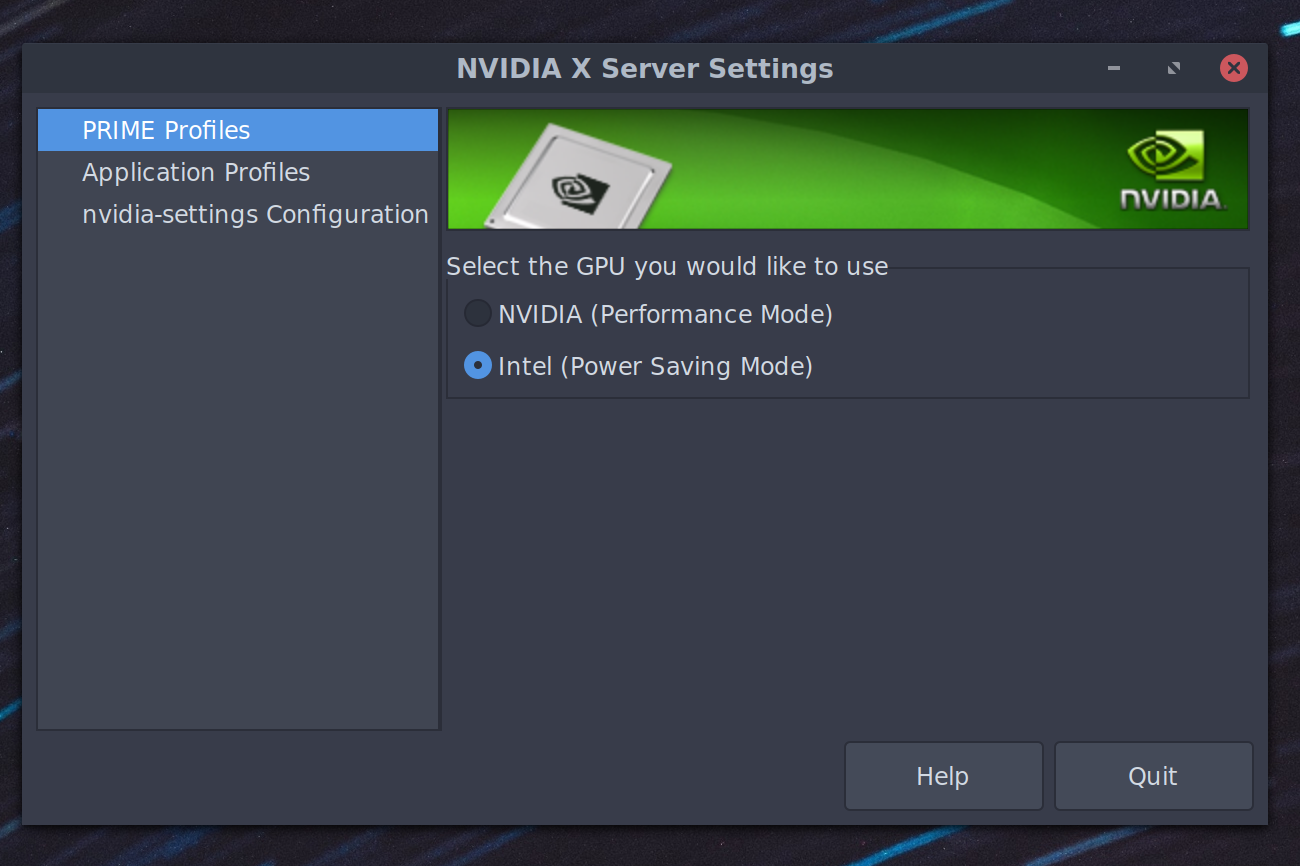1300x866 pixels.
Task: Select the PRIME Profiles sidebar entry
Action: point(166,130)
